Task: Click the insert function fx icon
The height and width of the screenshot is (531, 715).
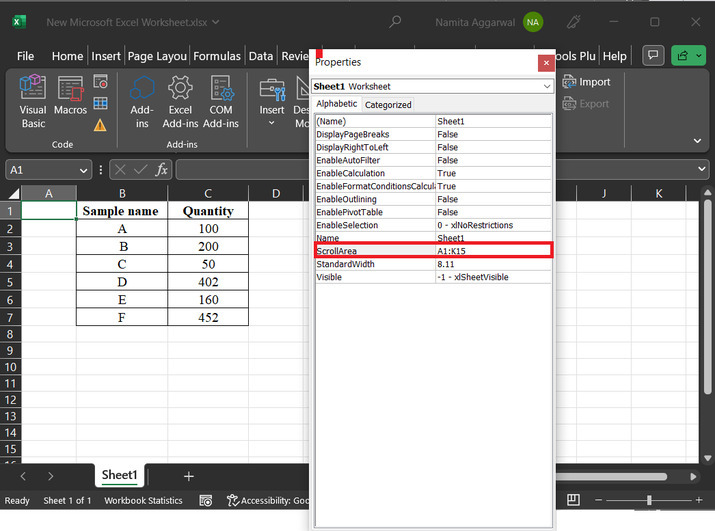Action: click(x=160, y=170)
